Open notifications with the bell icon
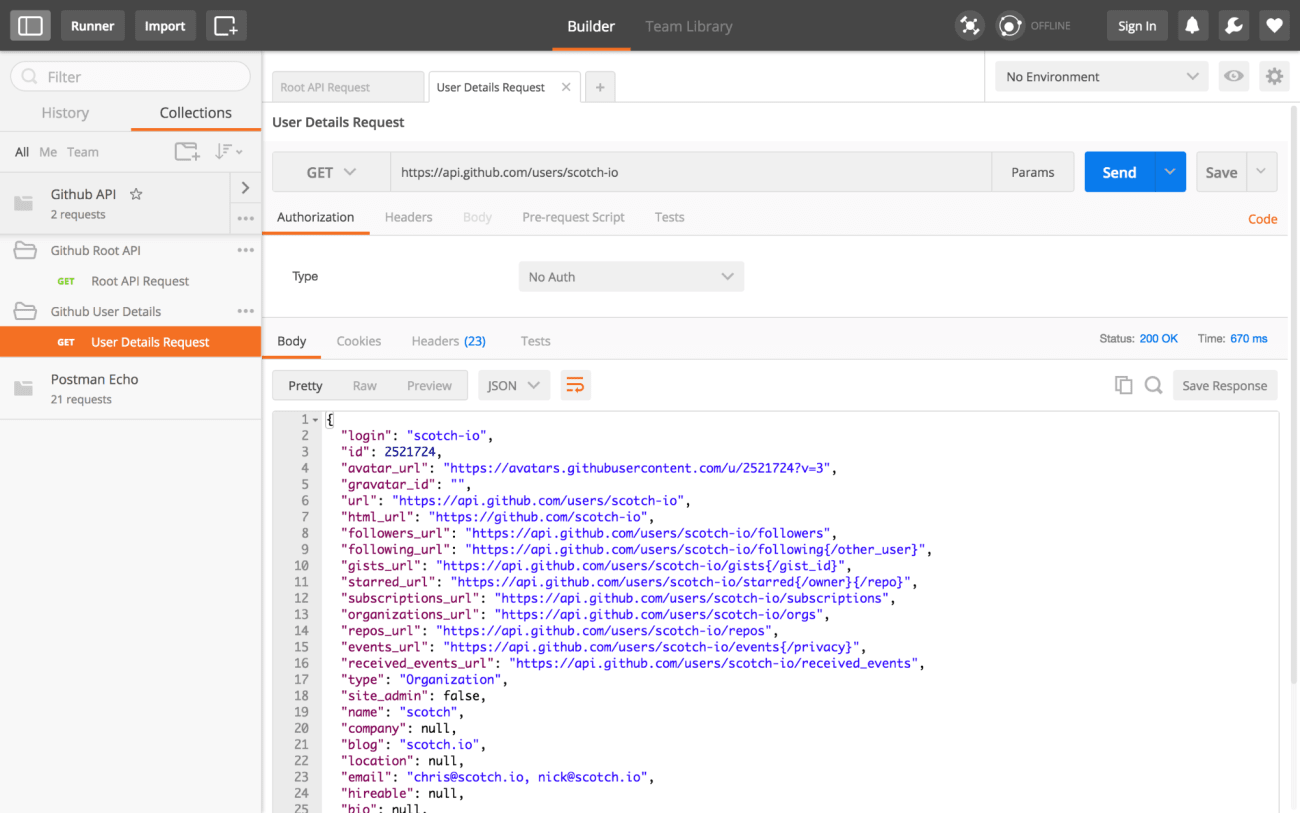Image resolution: width=1300 pixels, height=813 pixels. click(x=1192, y=26)
